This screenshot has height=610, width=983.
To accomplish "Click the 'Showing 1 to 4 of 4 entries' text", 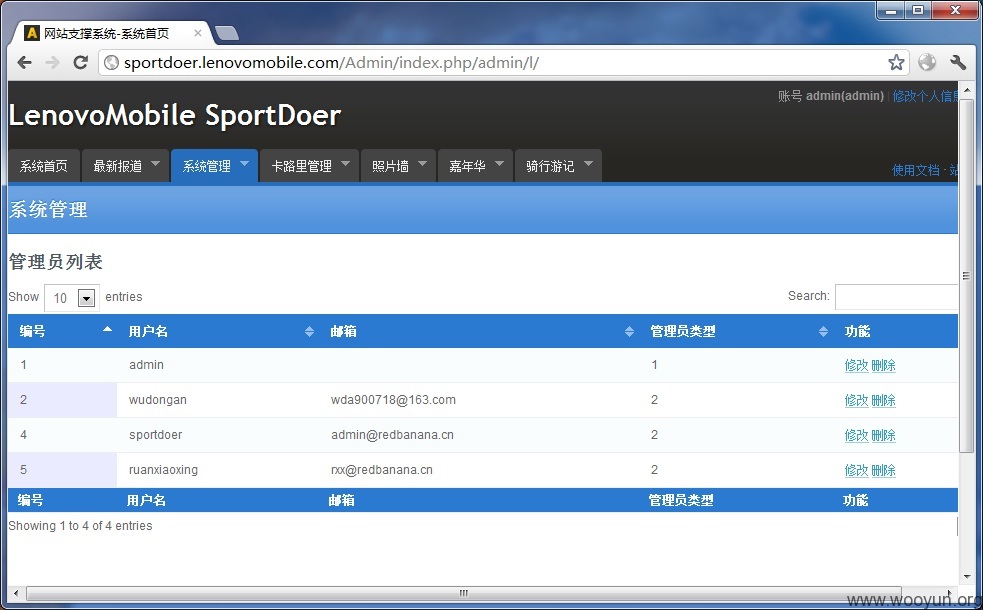I will point(80,526).
